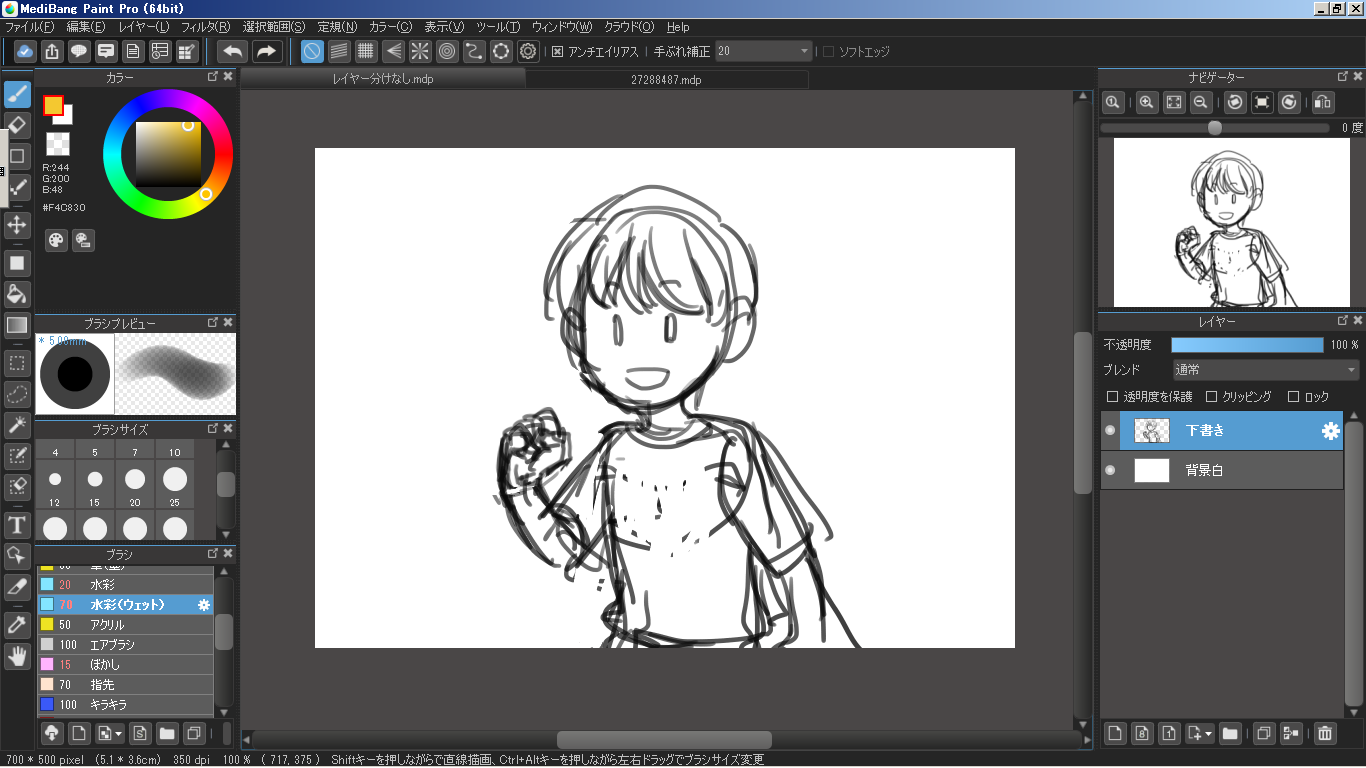Zoom in using navigator magnifier plus
This screenshot has height=768, width=1366.
point(1147,102)
